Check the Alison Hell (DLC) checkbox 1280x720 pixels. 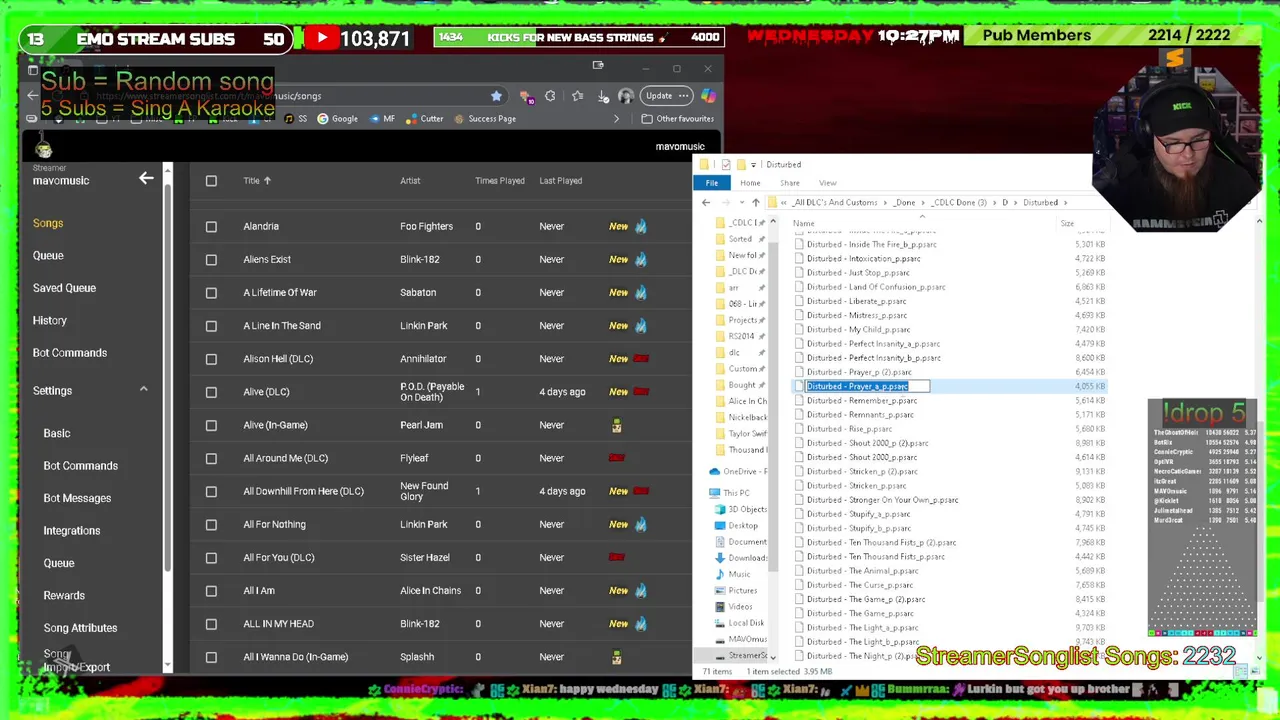click(211, 358)
